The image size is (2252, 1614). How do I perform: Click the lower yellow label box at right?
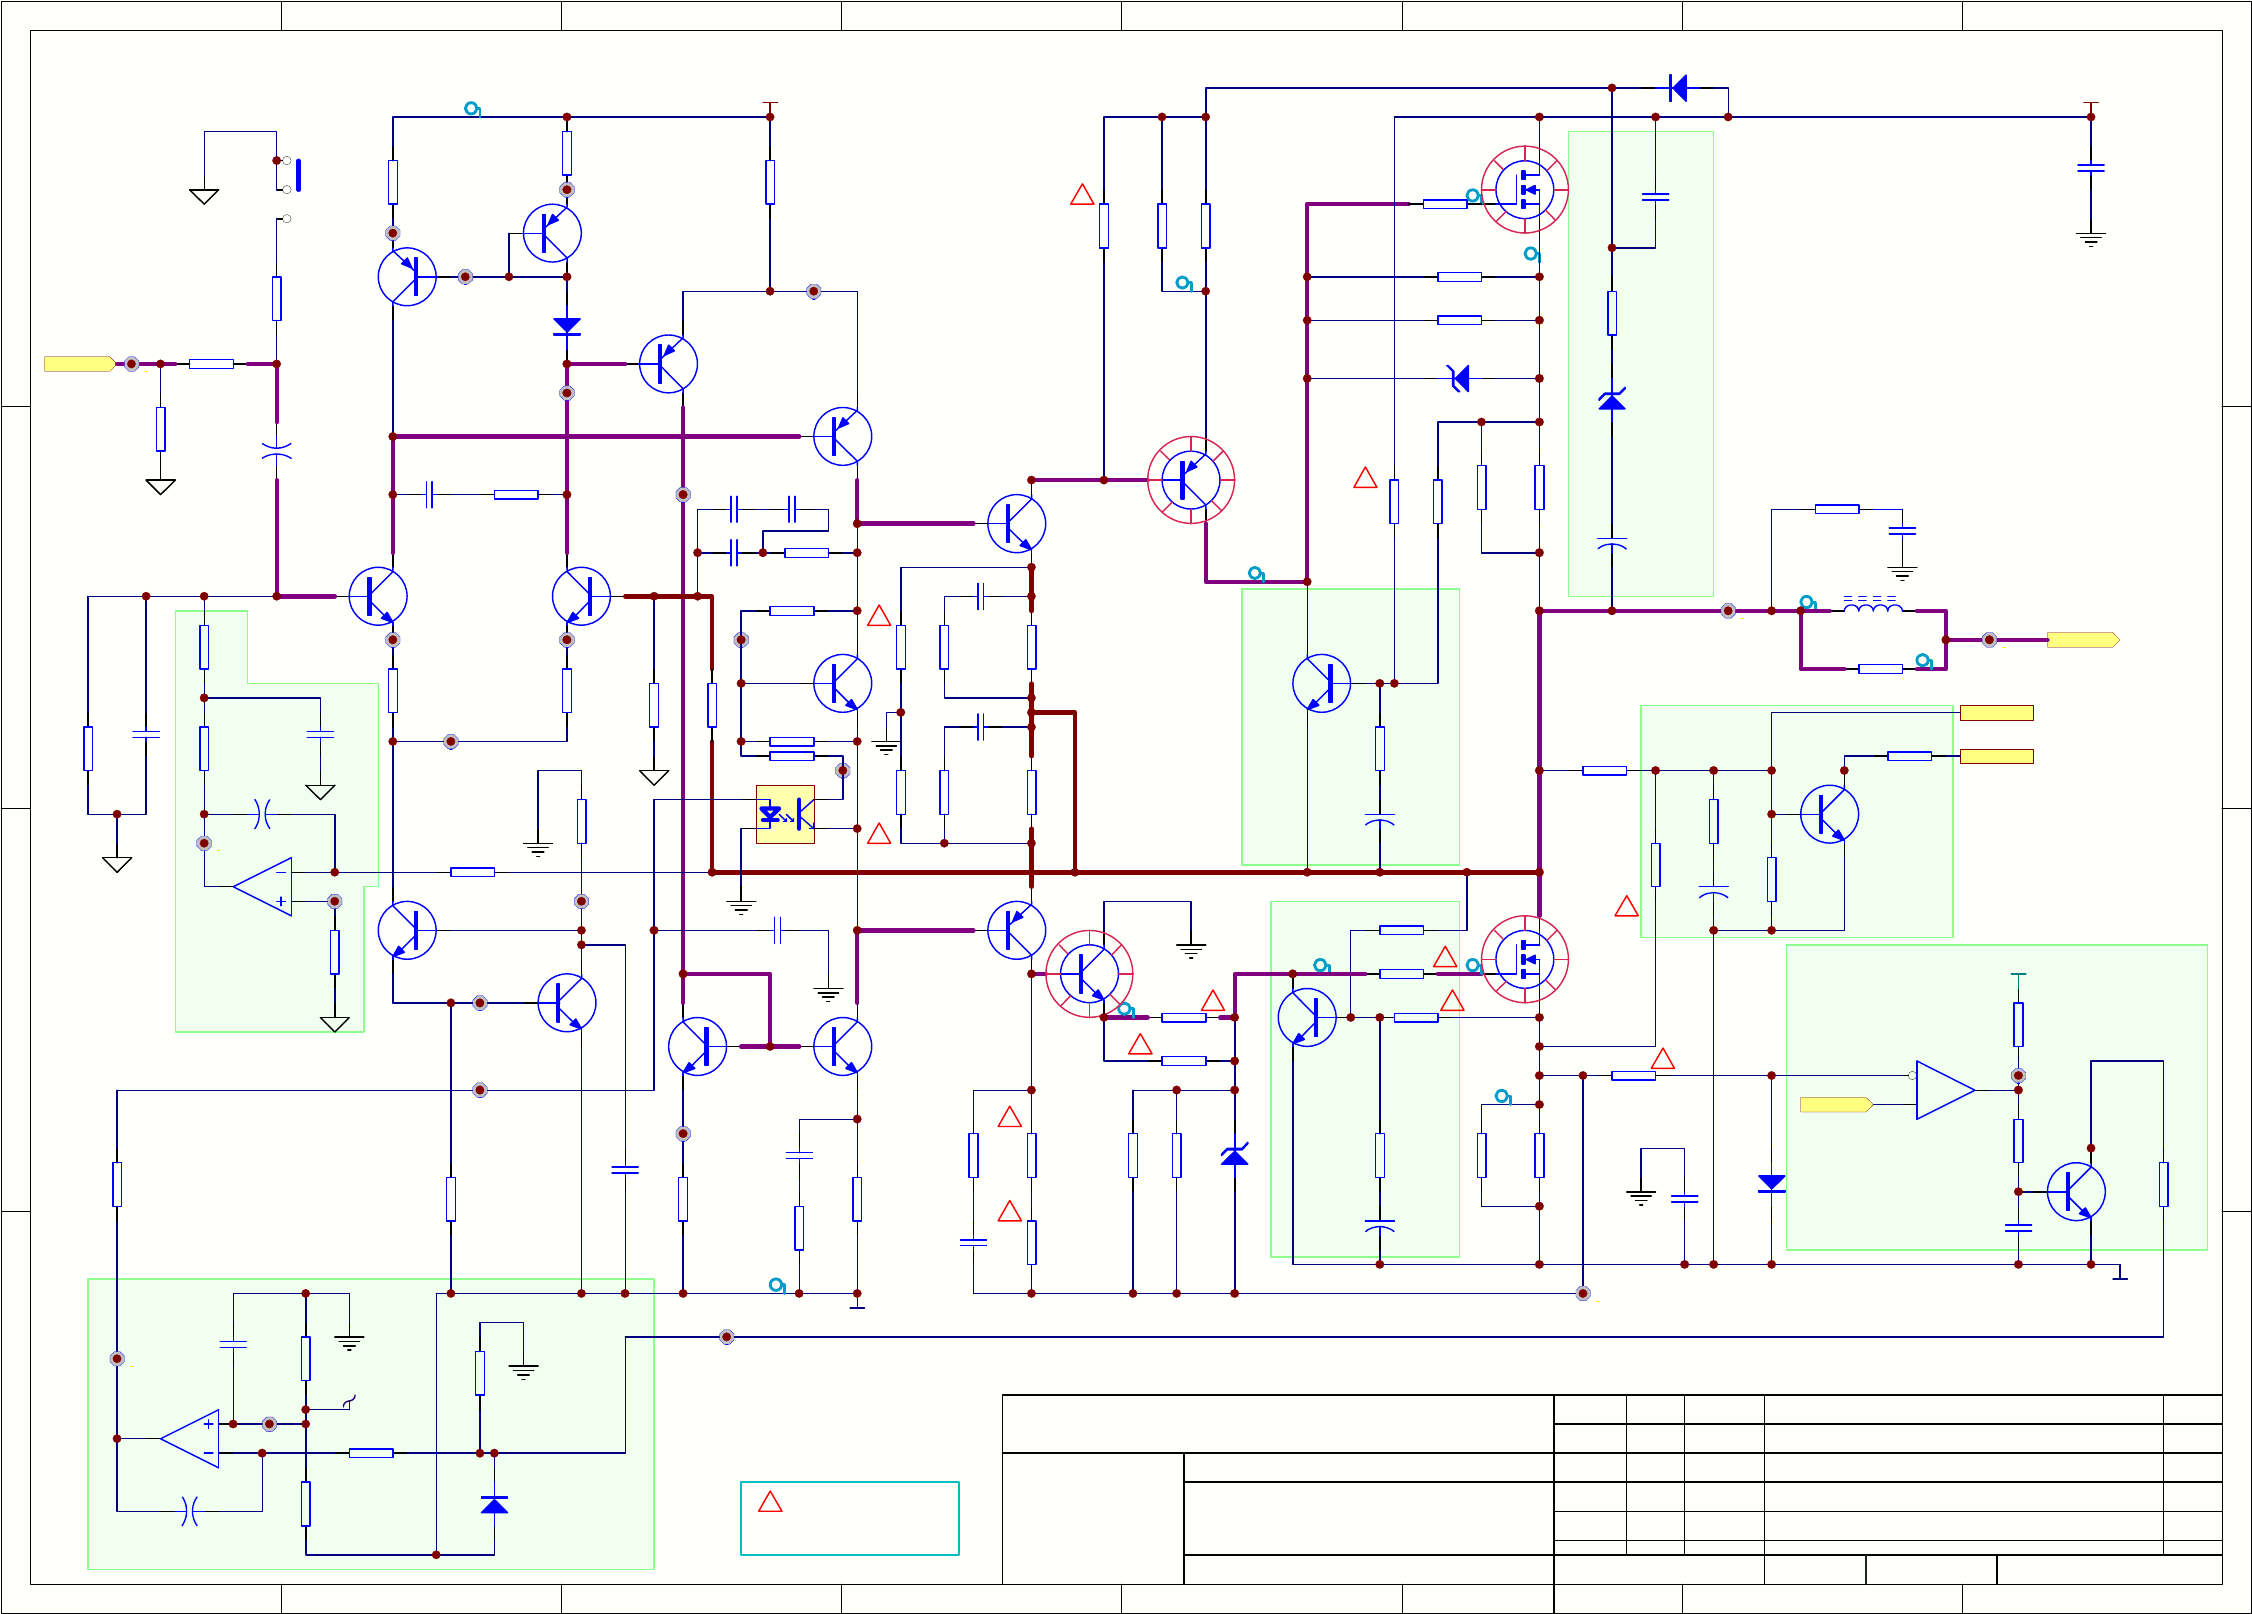click(x=1996, y=756)
